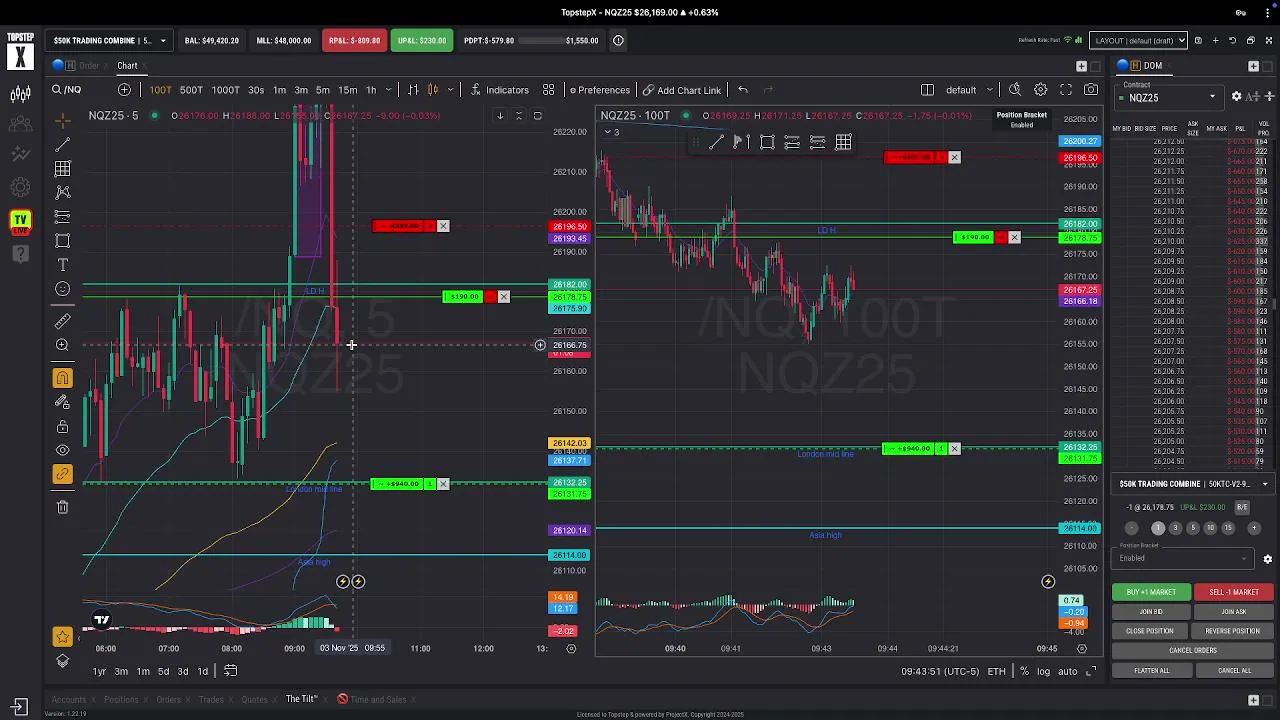Open the favorites star toolbar icon

click(x=62, y=636)
